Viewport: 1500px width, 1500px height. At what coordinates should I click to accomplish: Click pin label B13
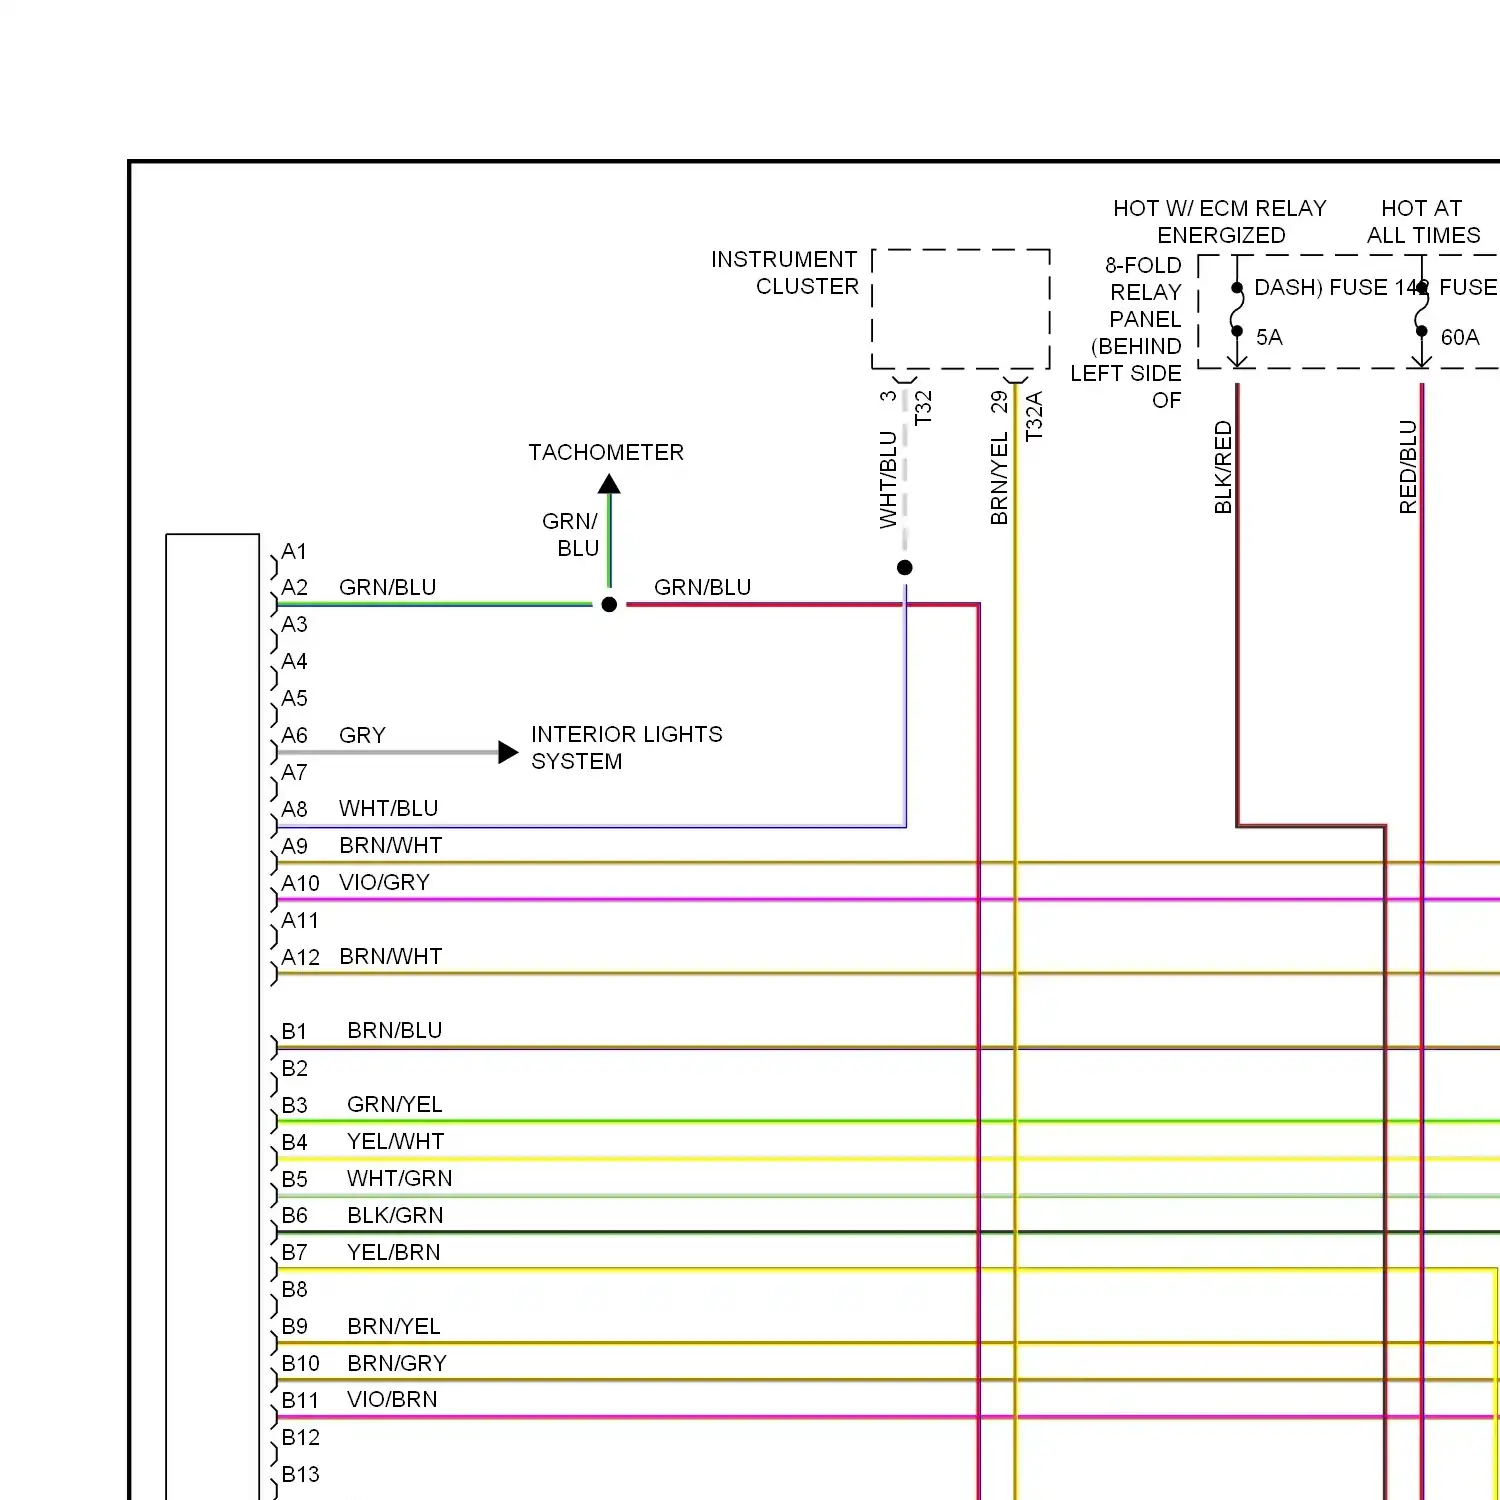(300, 1475)
